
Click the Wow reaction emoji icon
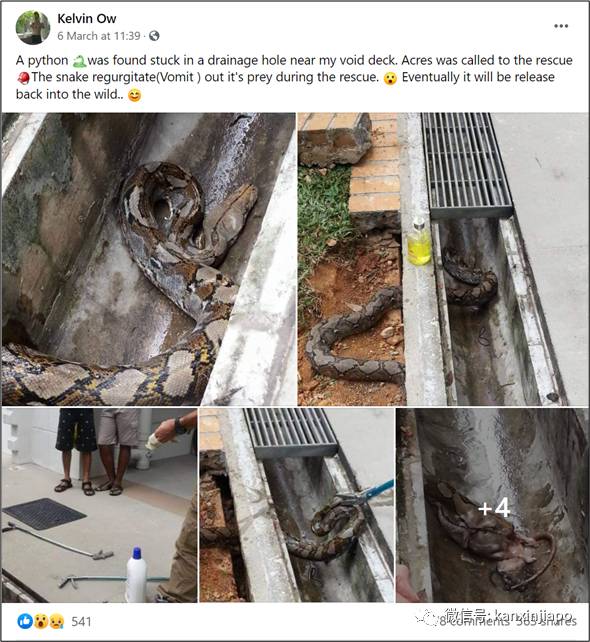tap(40, 622)
